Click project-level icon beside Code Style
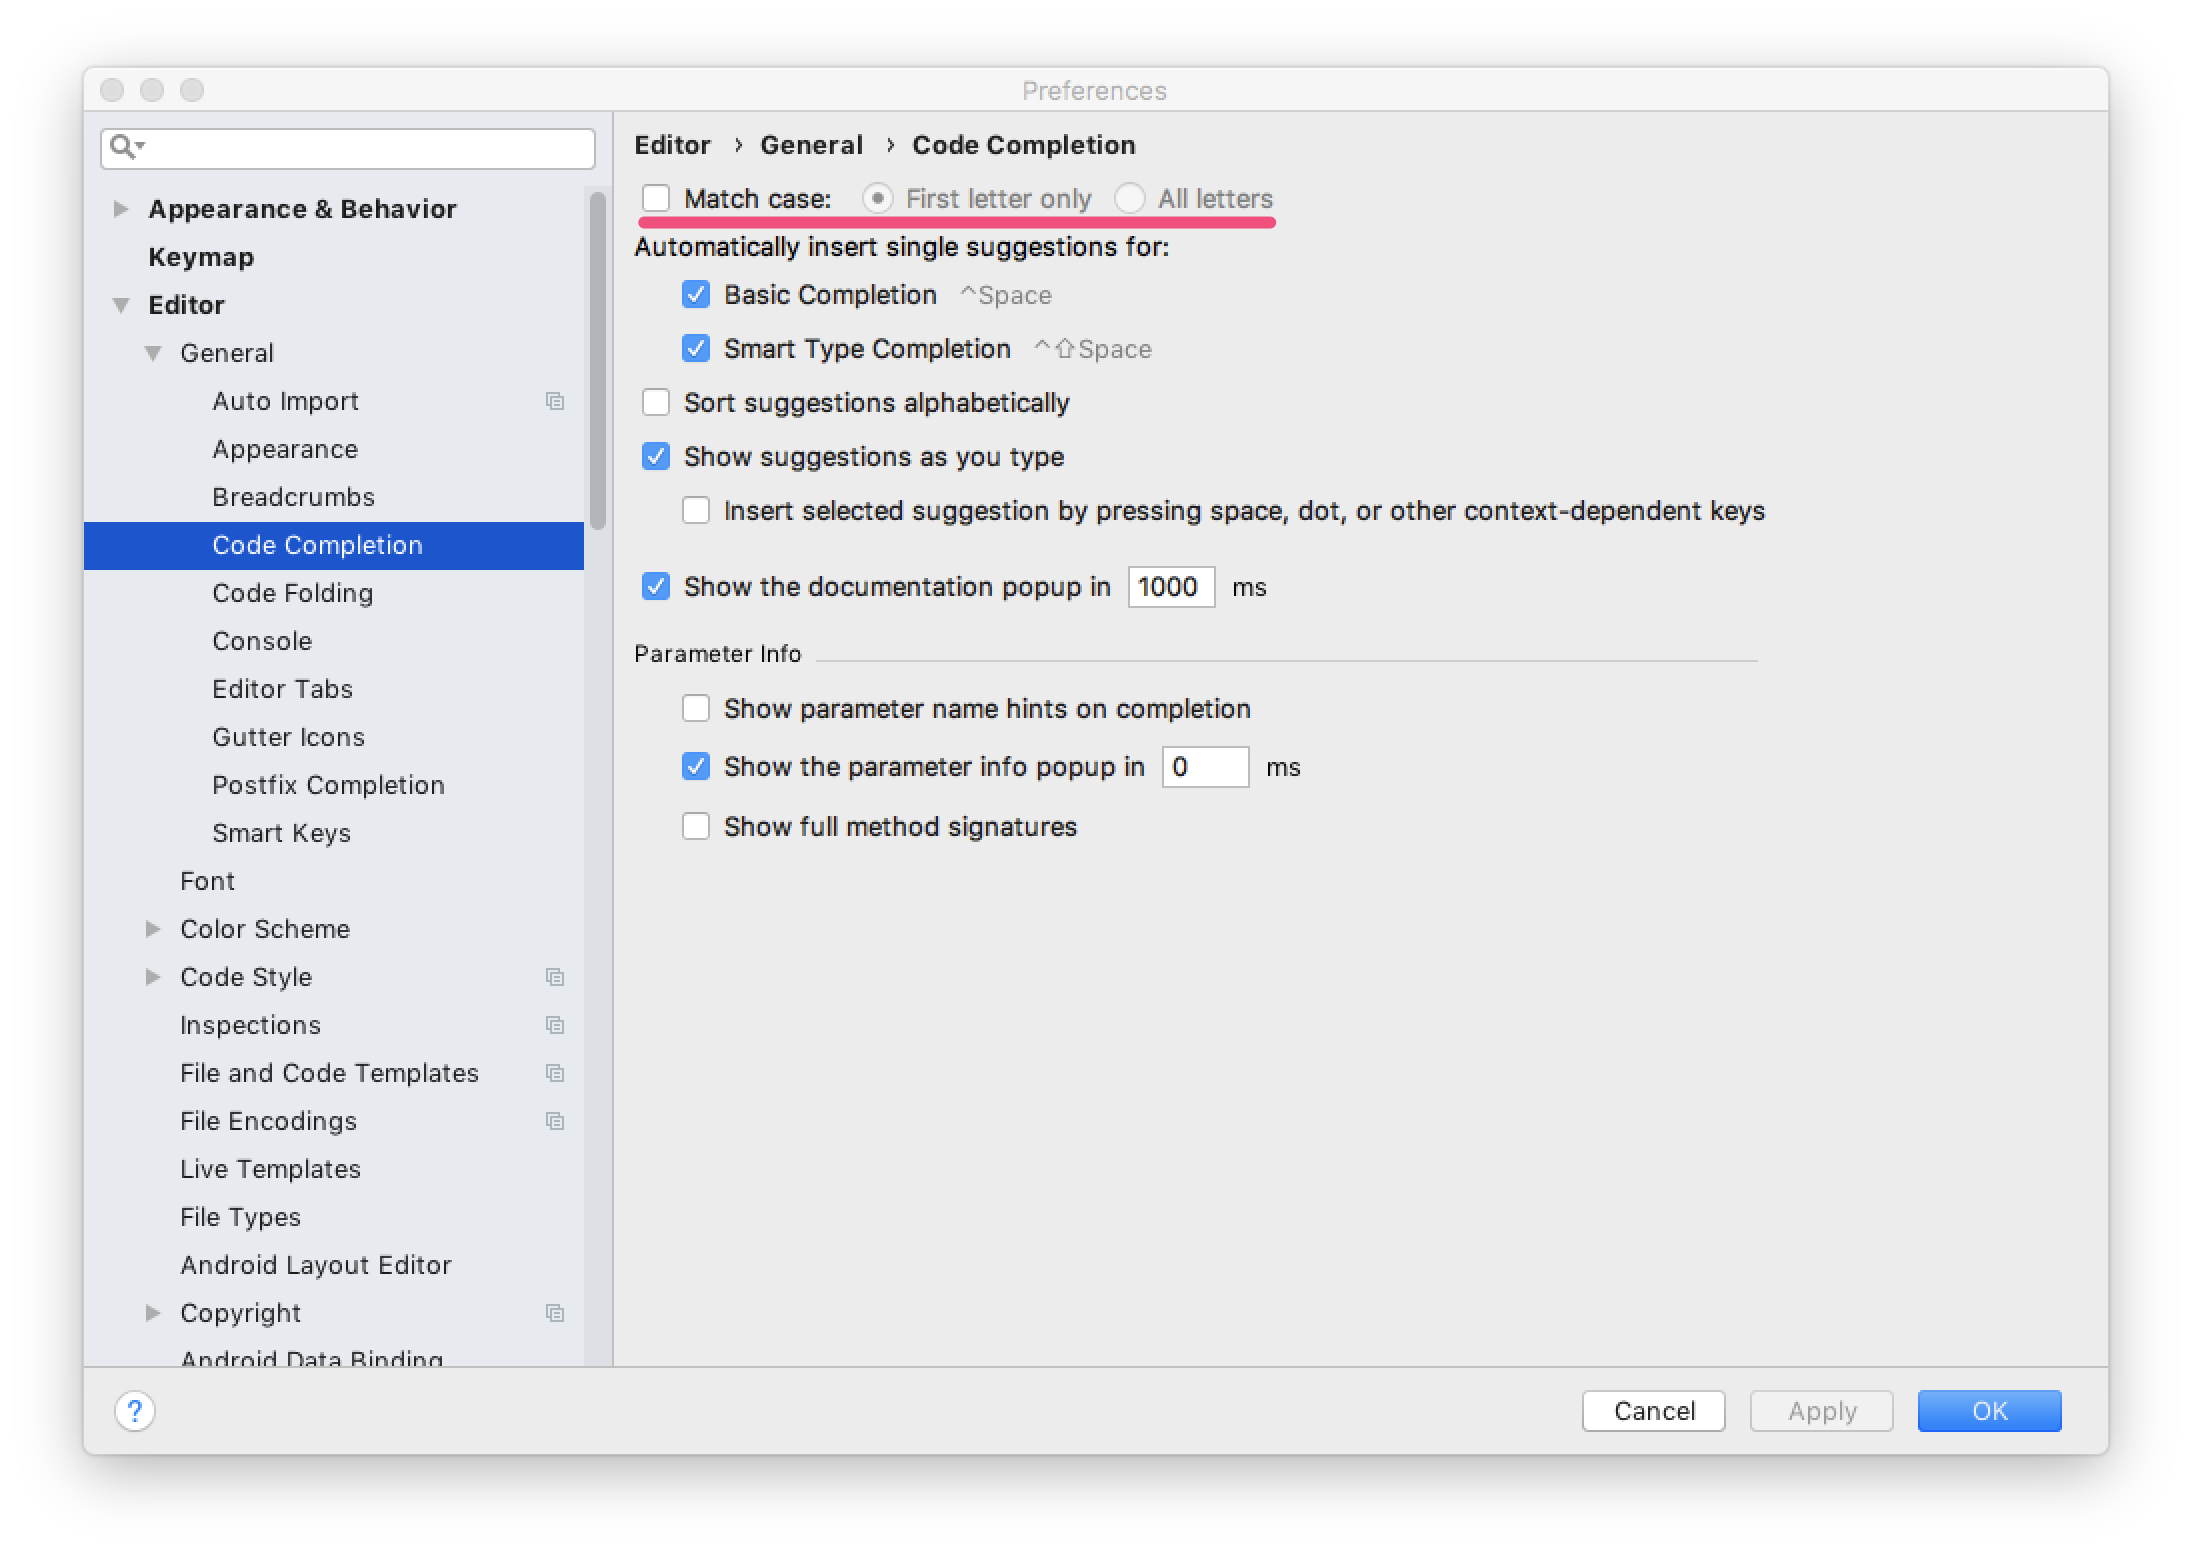Image resolution: width=2192 pixels, height=1554 pixels. coord(555,977)
